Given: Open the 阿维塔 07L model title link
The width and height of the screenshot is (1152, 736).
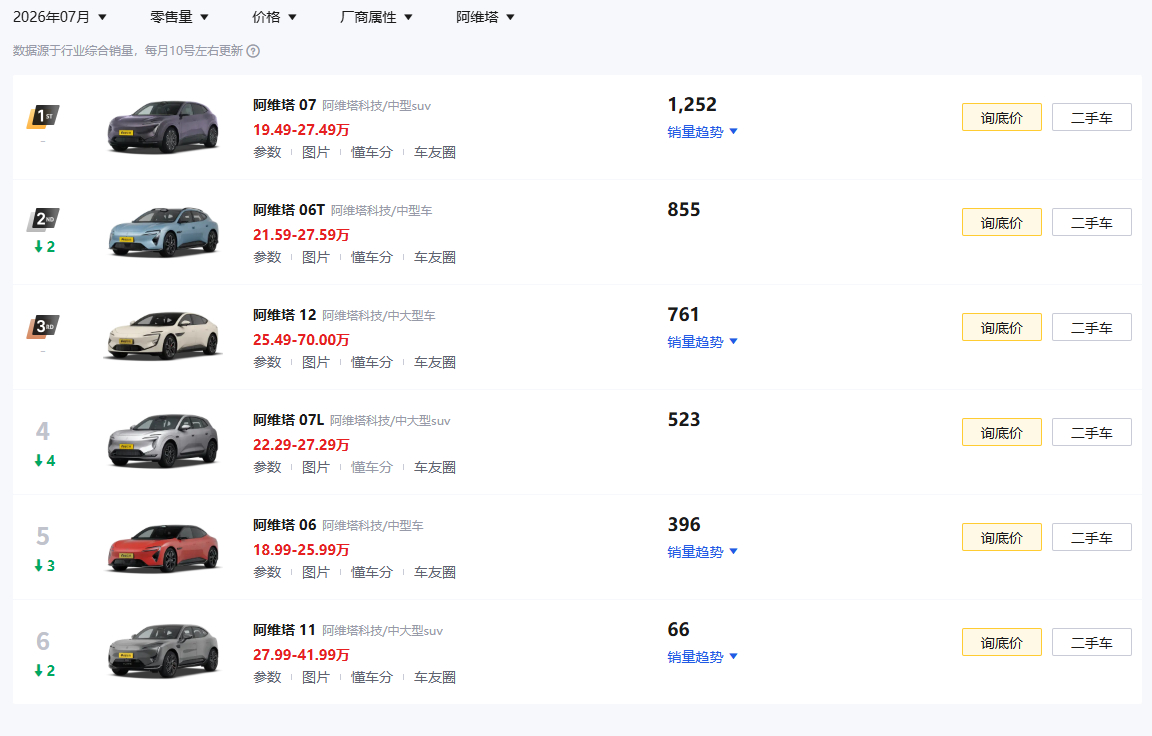Looking at the screenshot, I should [x=288, y=420].
